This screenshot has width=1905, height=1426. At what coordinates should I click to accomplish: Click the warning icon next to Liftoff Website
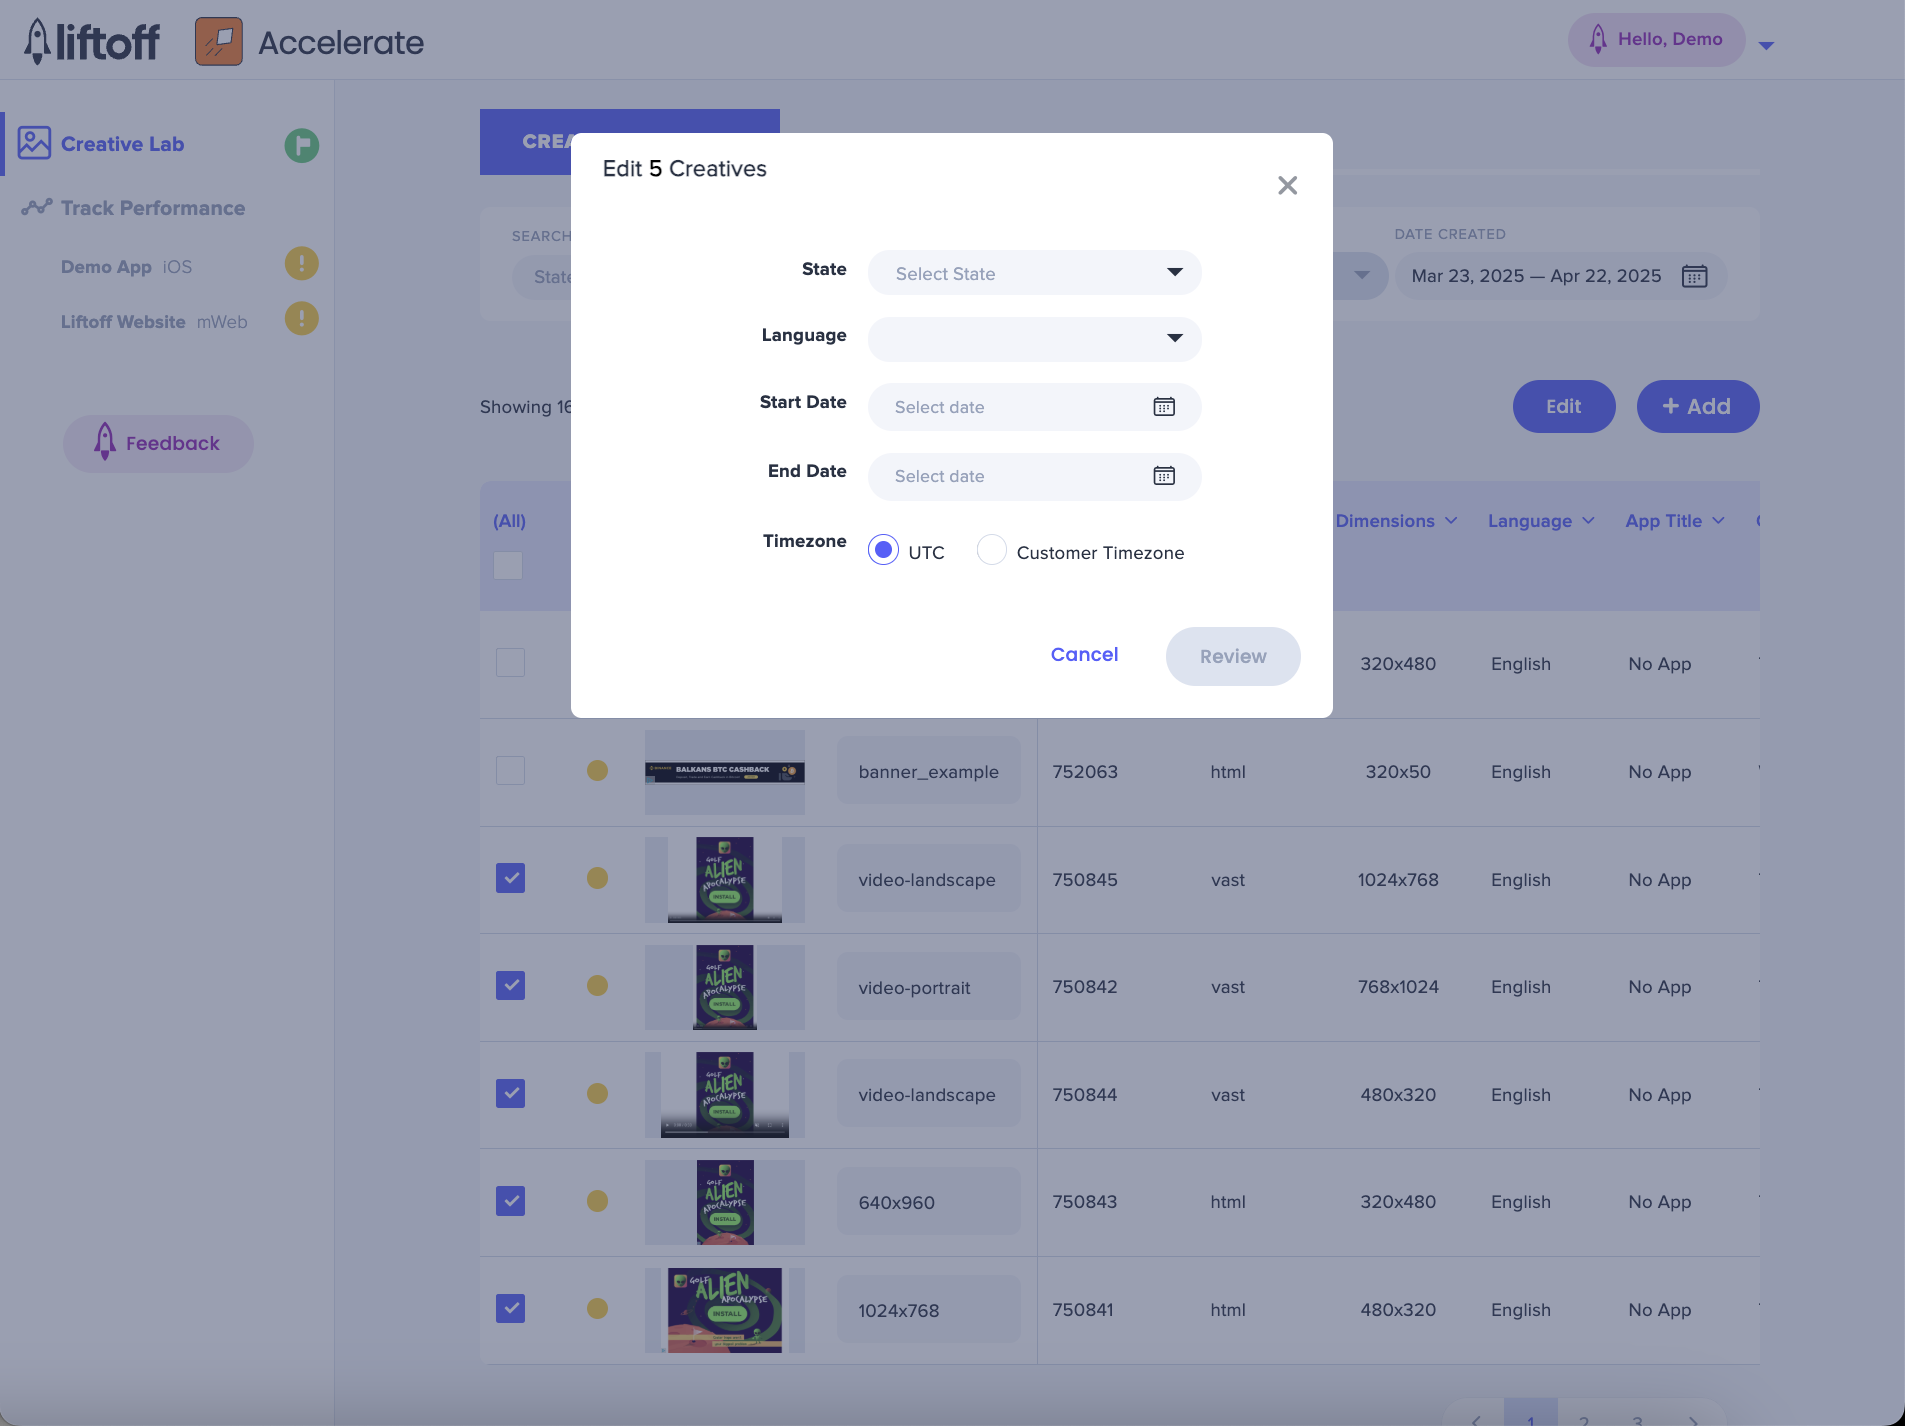(x=301, y=320)
